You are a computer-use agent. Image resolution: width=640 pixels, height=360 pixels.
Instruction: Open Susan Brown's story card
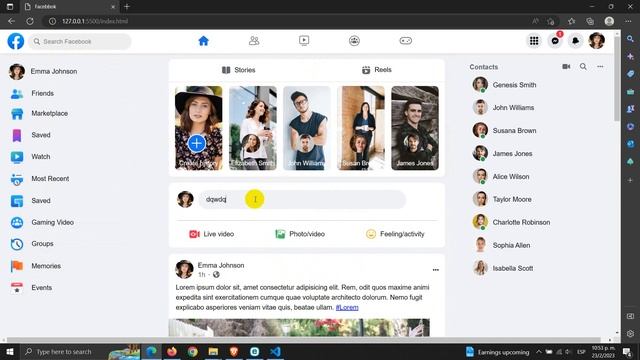click(361, 128)
